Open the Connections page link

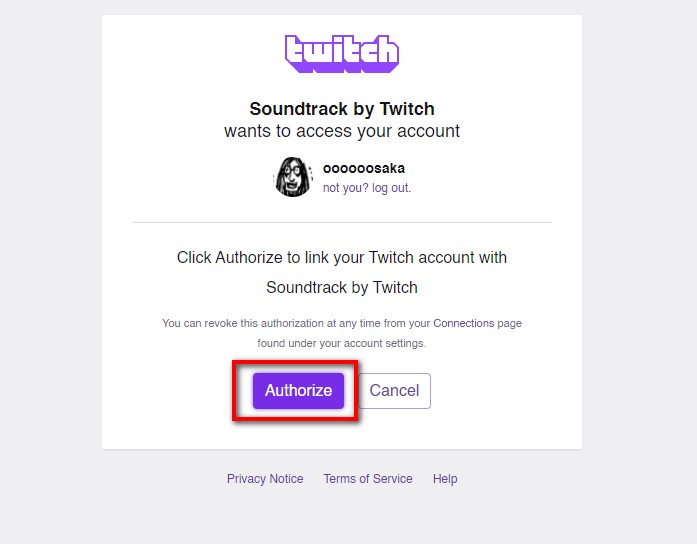pyautogui.click(x=464, y=323)
